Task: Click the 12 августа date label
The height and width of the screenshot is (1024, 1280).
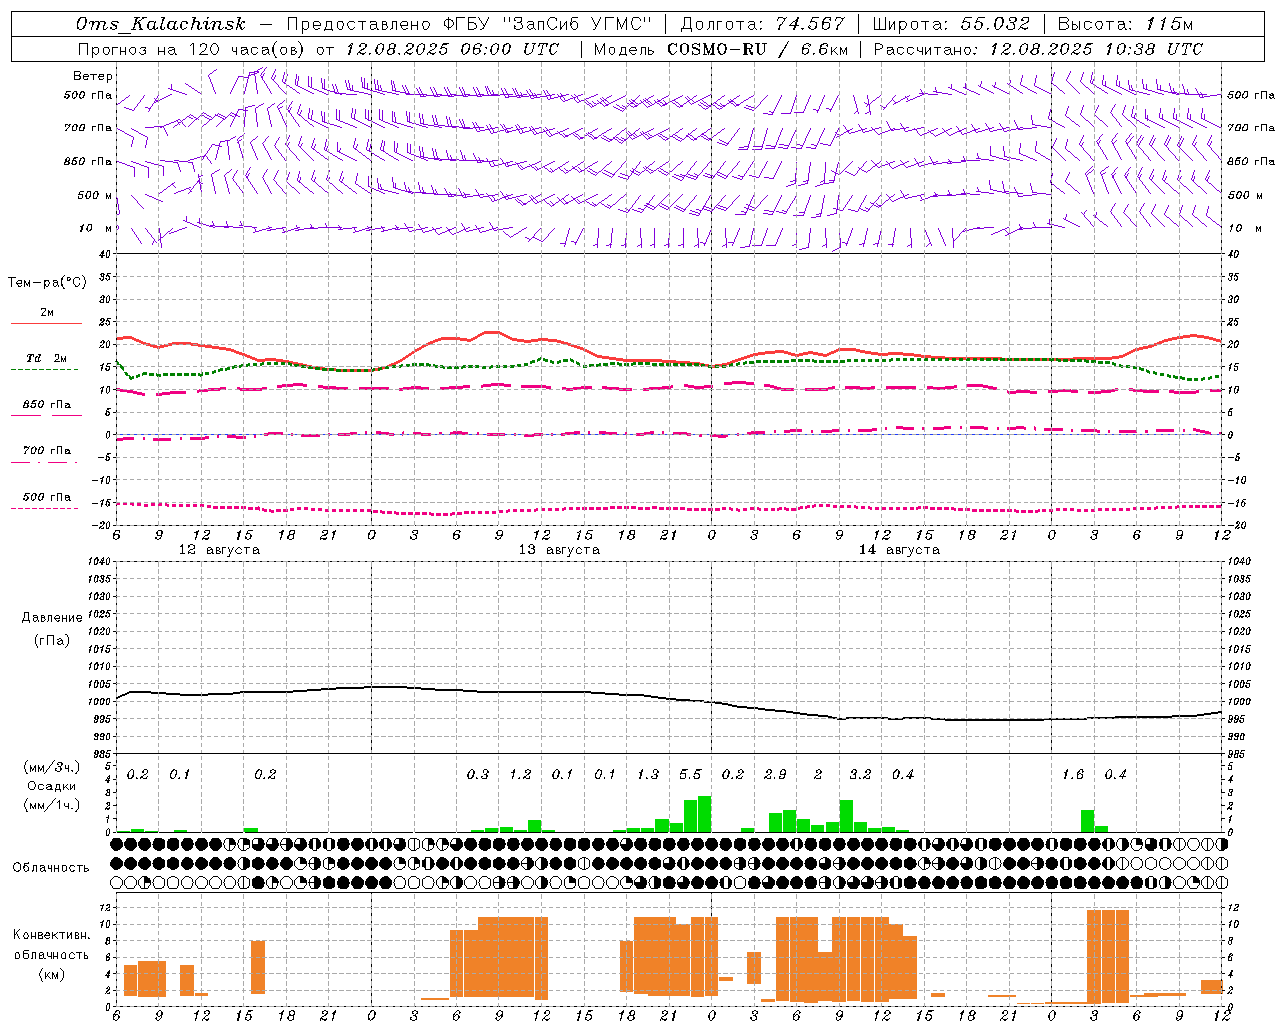Action: click(219, 550)
